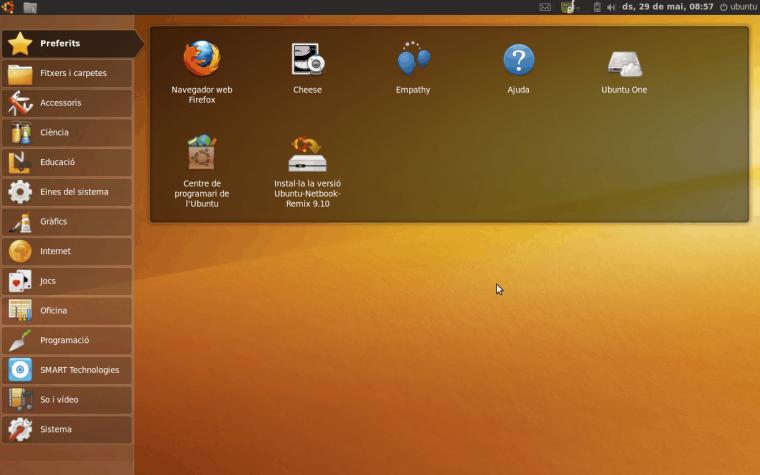Switch to Accessoris category
The image size is (760, 475).
[67, 103]
